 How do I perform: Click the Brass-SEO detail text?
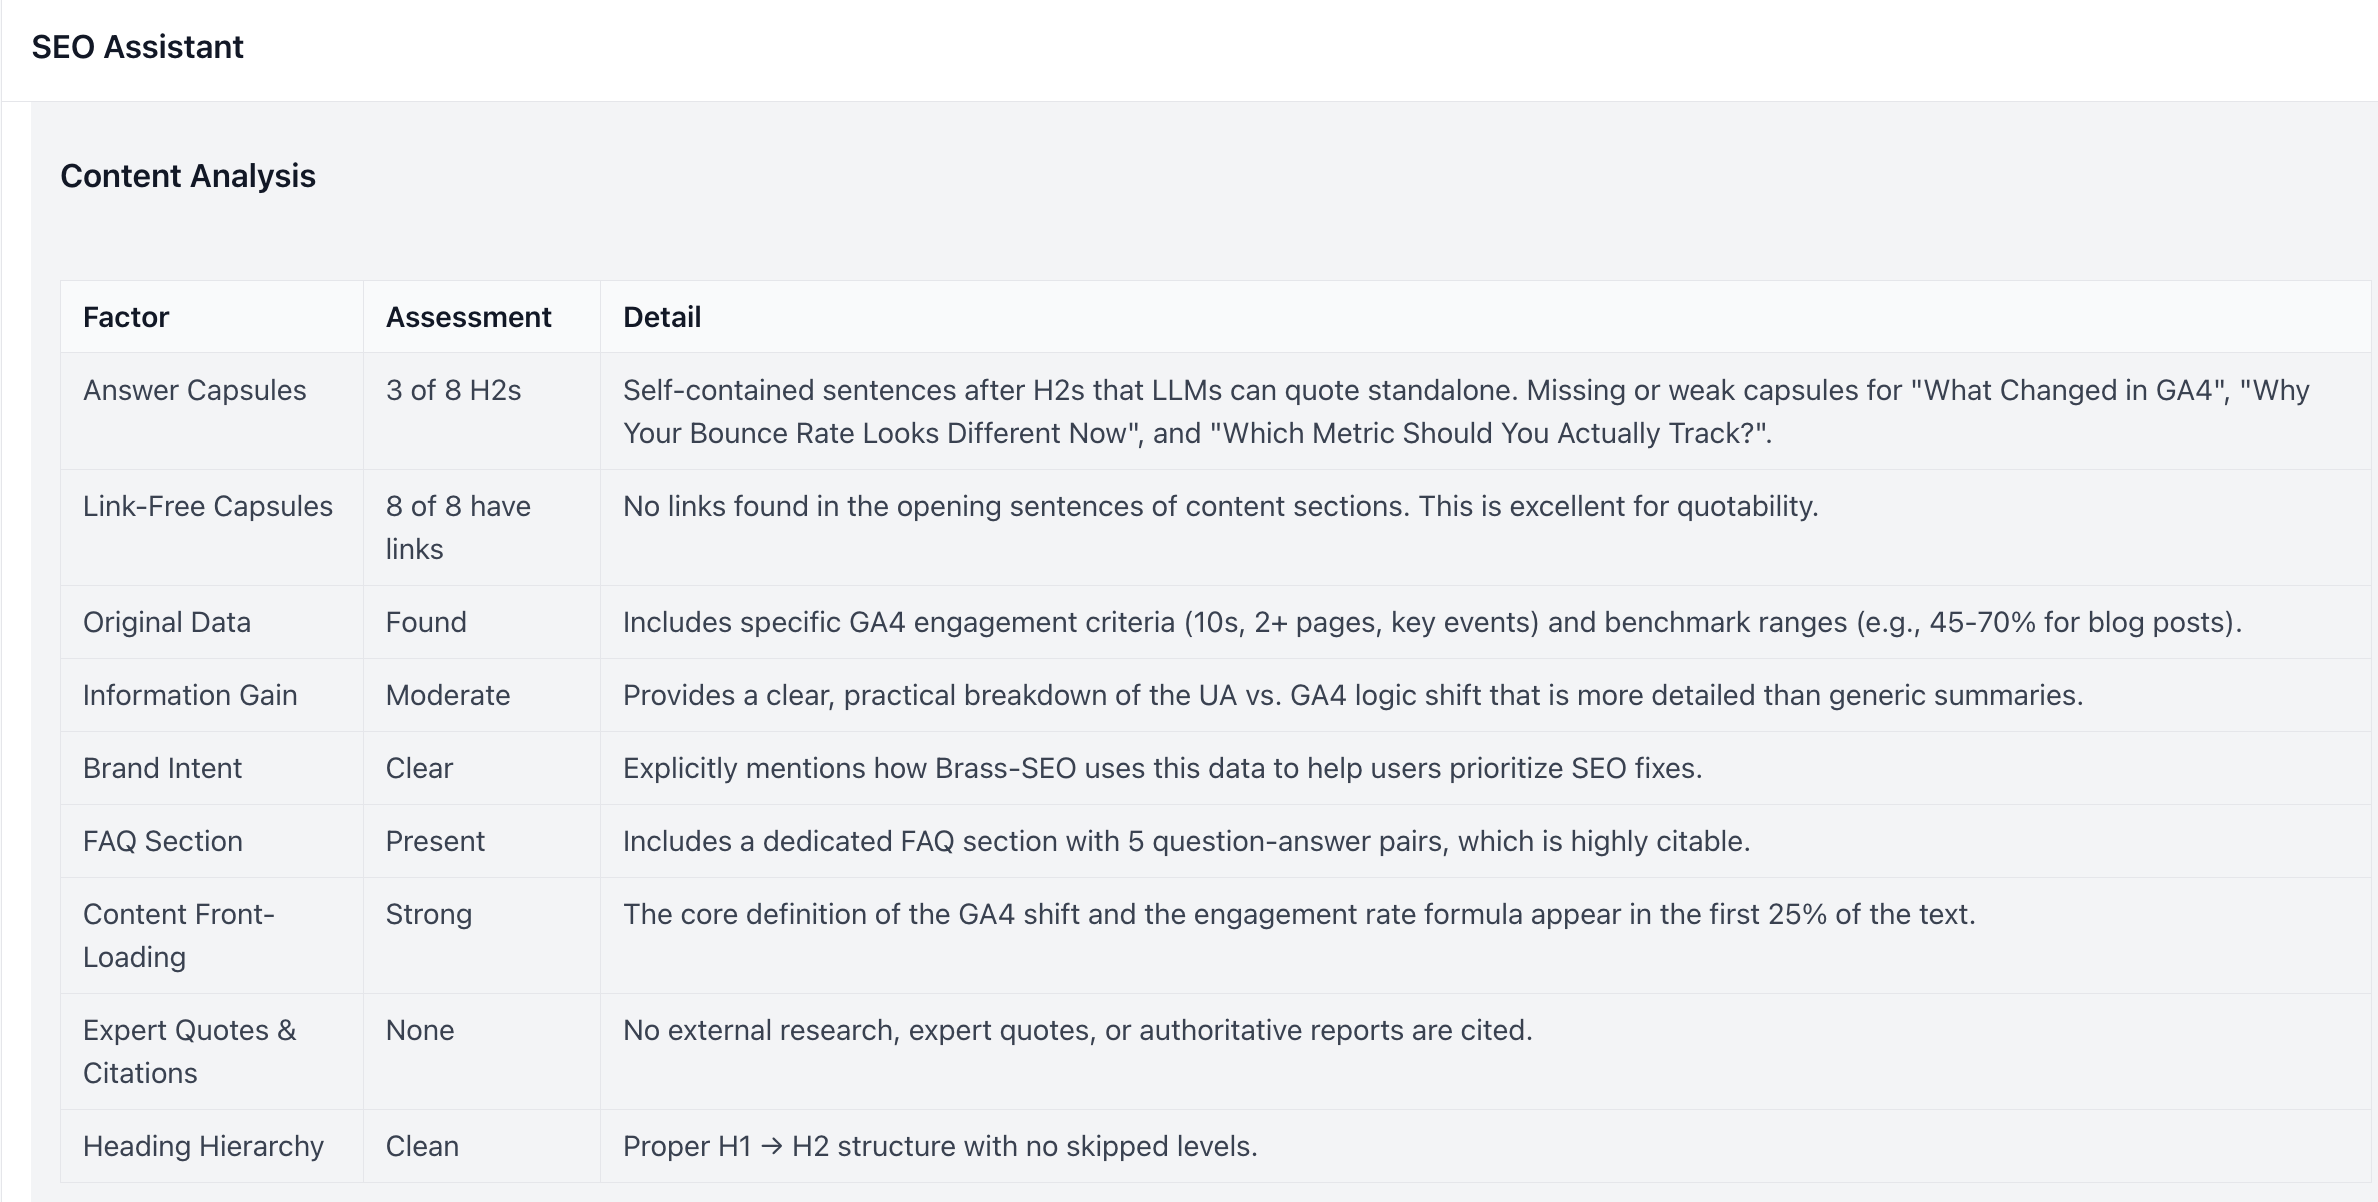tap(1162, 768)
